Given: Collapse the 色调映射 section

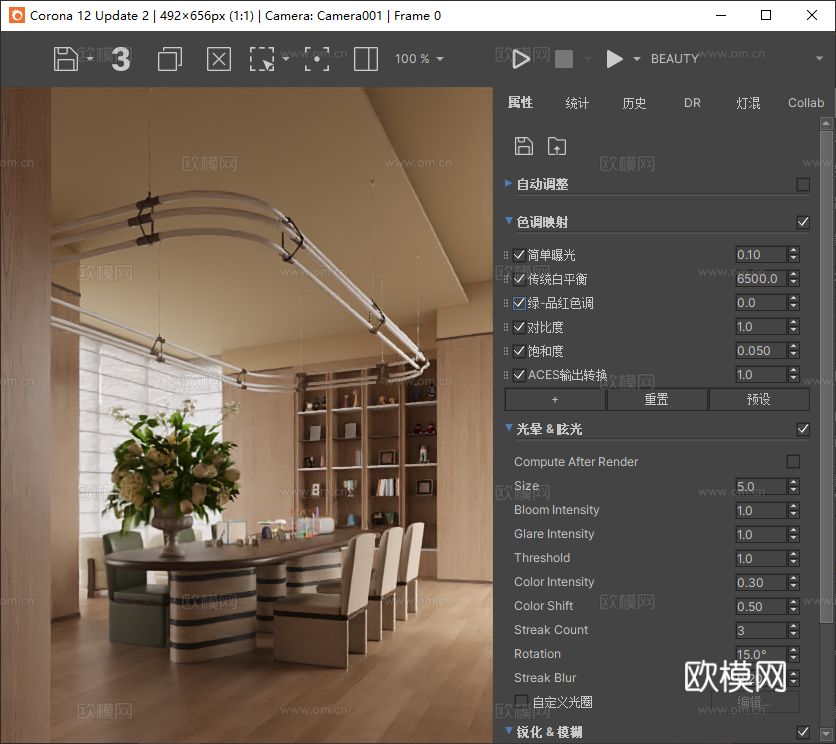Looking at the screenshot, I should (x=508, y=221).
